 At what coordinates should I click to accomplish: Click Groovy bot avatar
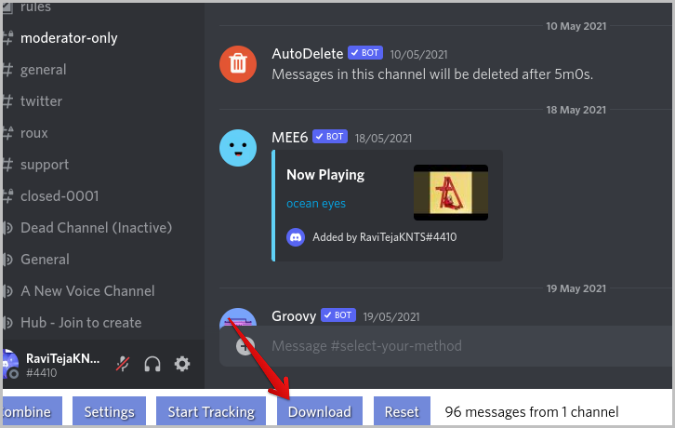238,318
